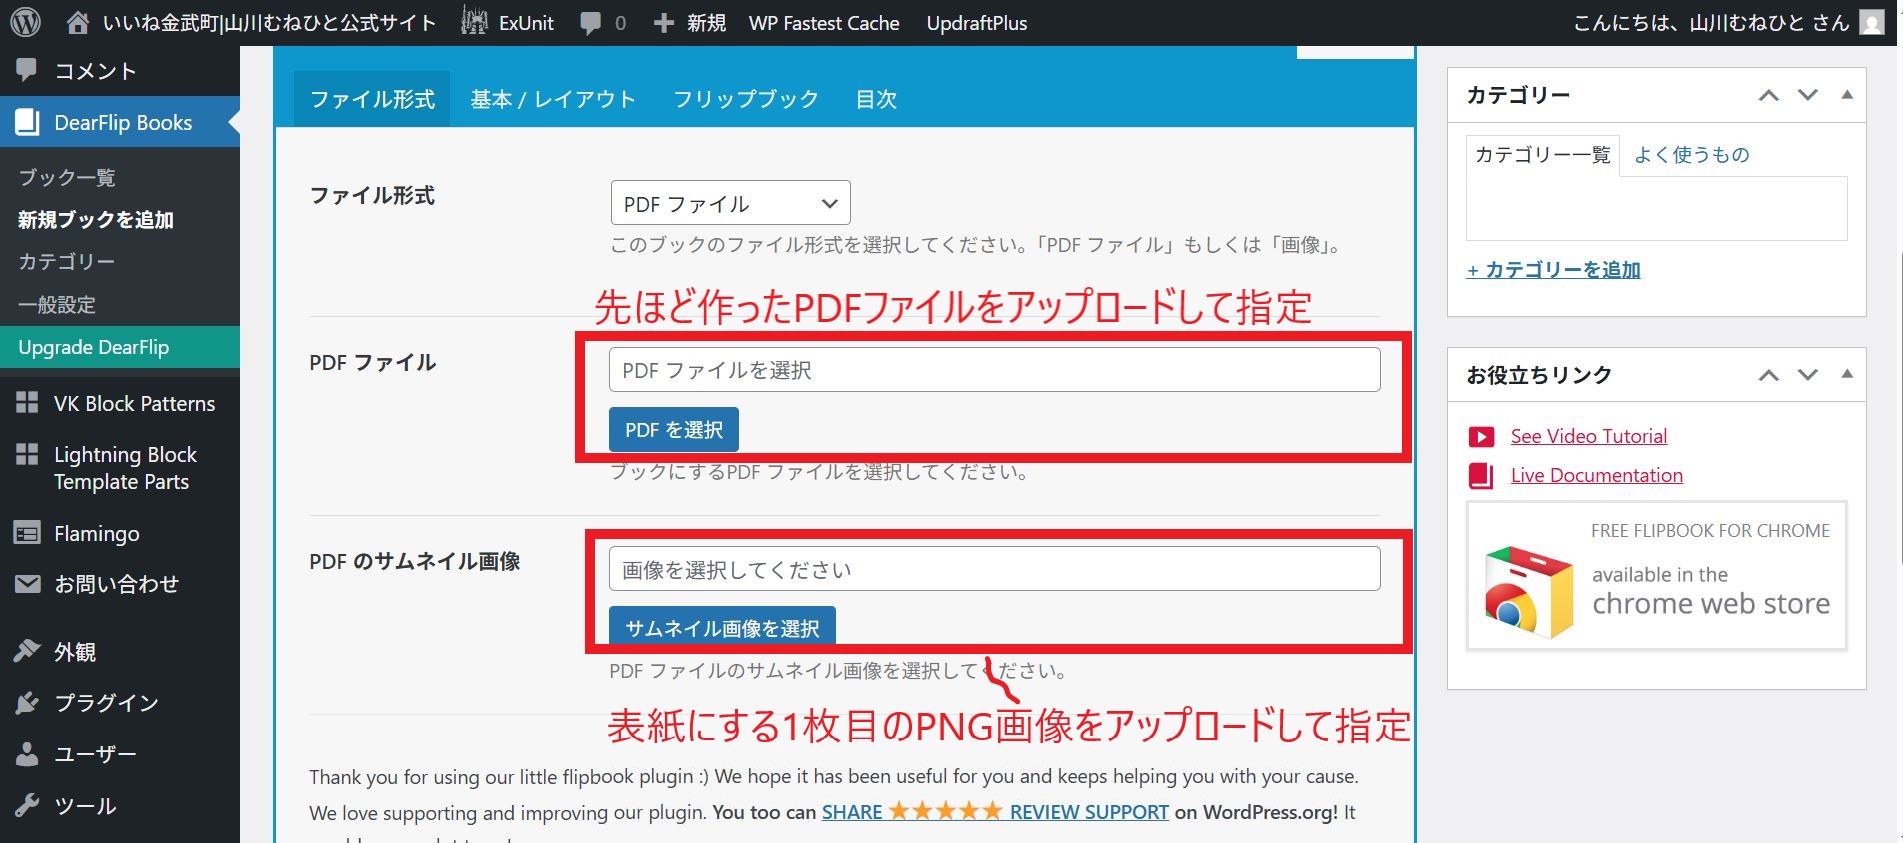Click the comments bubble icon in admin bar
The height and width of the screenshot is (843, 1903).
click(591, 23)
